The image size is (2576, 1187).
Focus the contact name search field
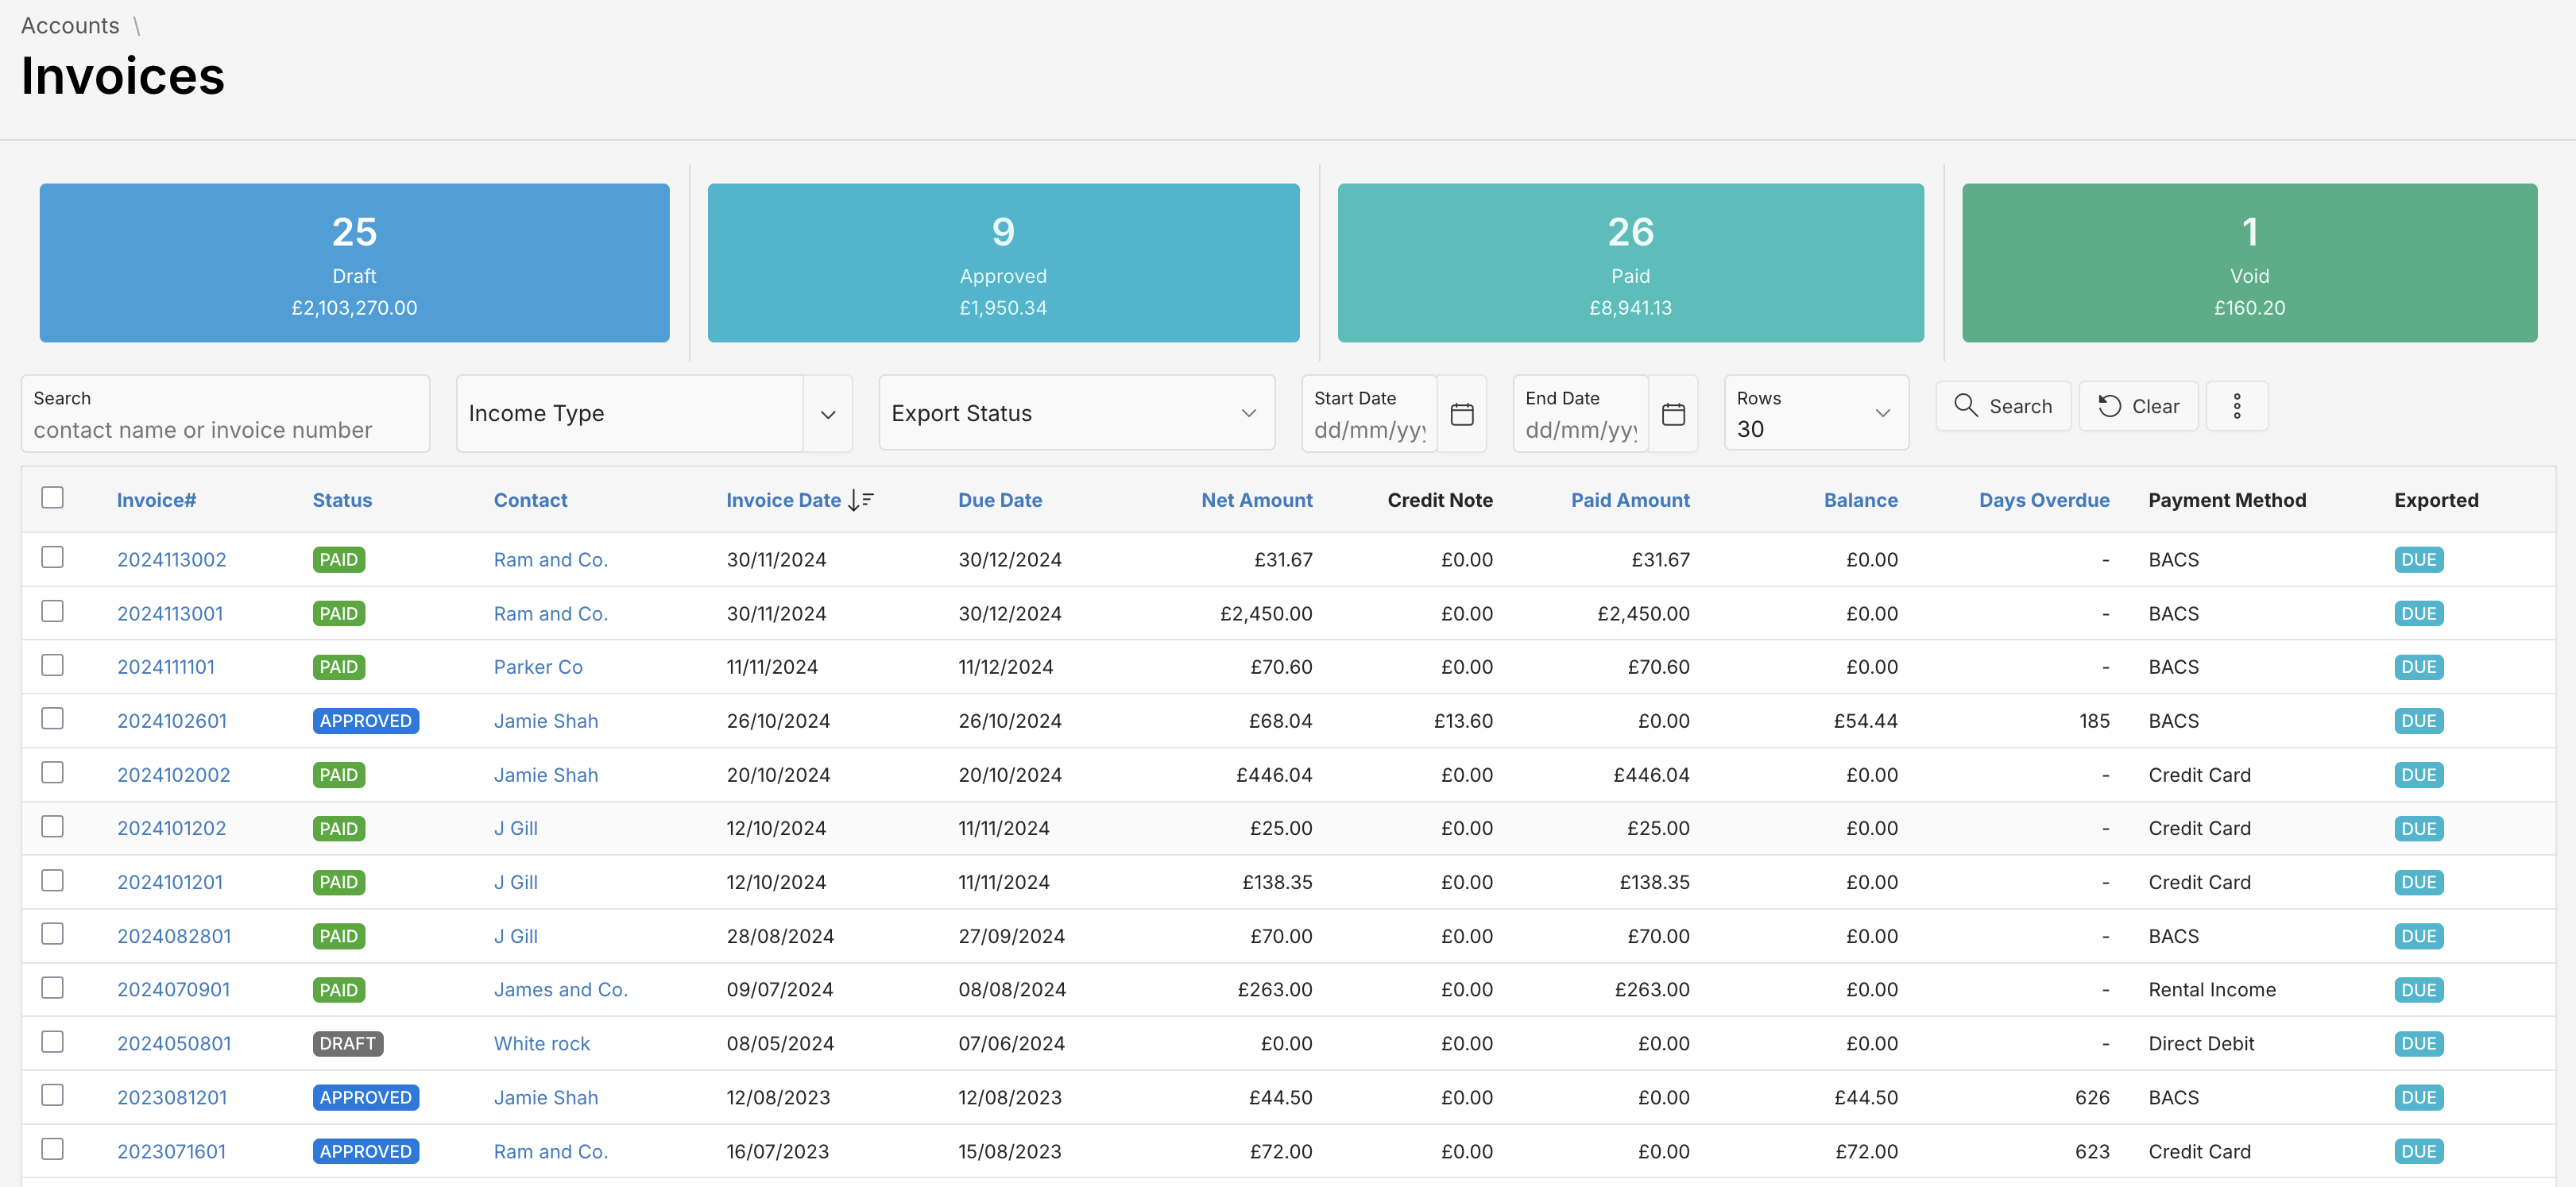(x=225, y=414)
